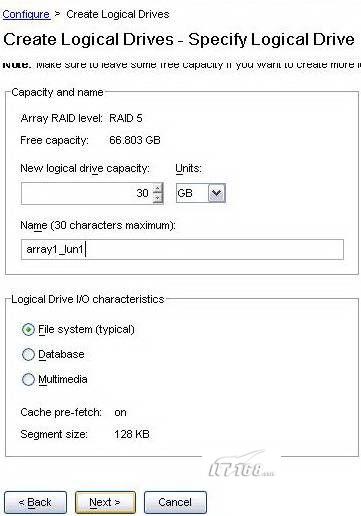Proceed with the Next button
The width and height of the screenshot is (361, 516).
coord(105,502)
